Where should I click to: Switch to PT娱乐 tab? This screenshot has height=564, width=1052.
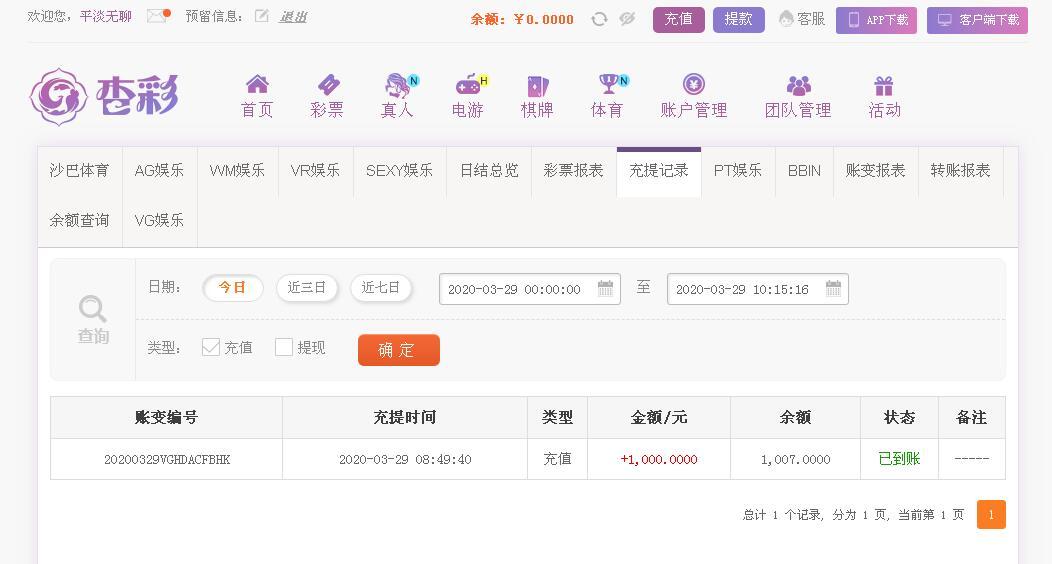point(738,171)
